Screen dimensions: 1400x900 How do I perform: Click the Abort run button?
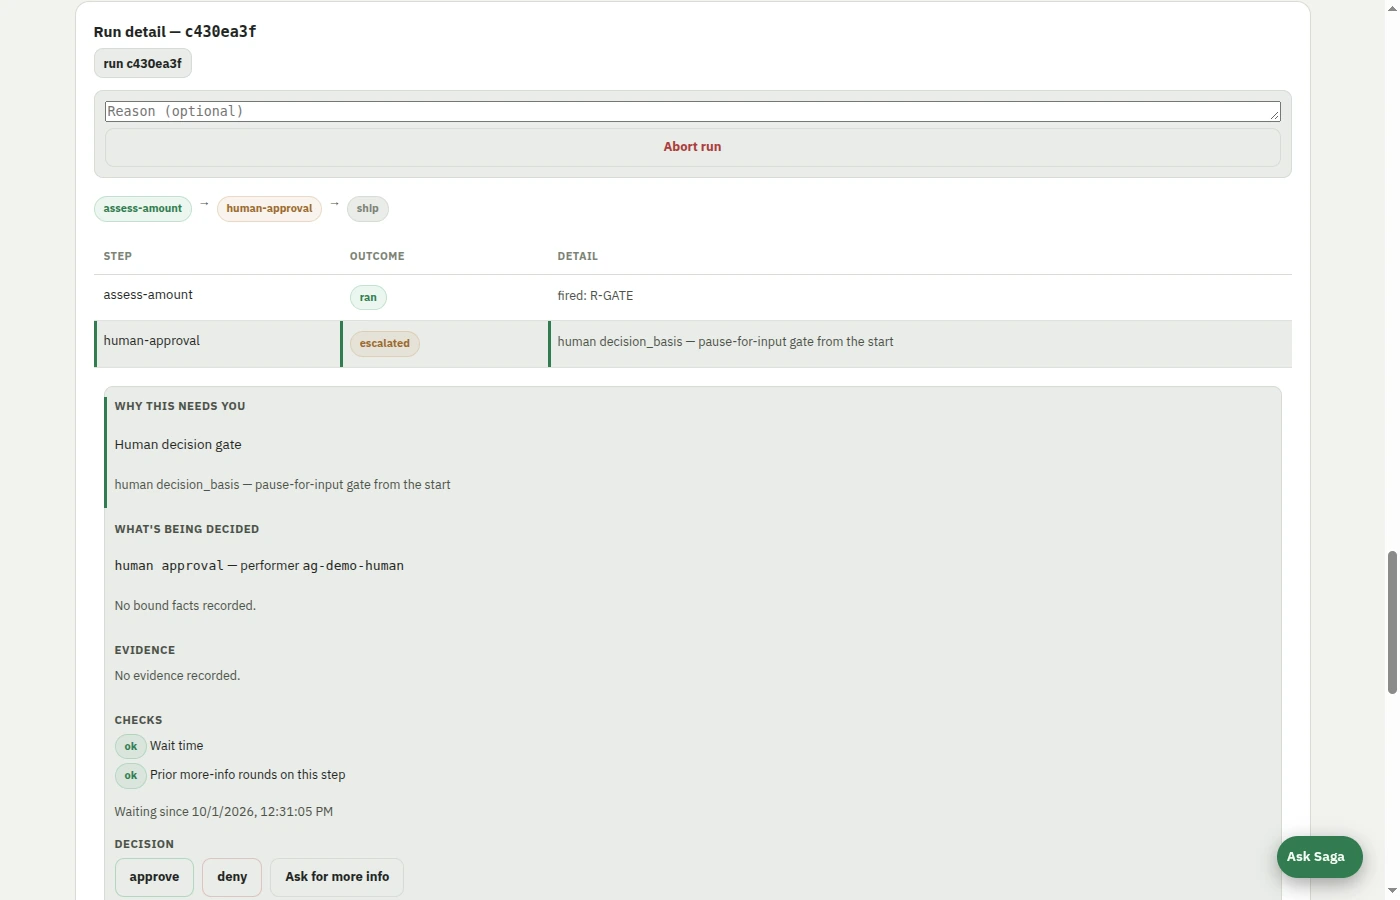[x=692, y=147]
